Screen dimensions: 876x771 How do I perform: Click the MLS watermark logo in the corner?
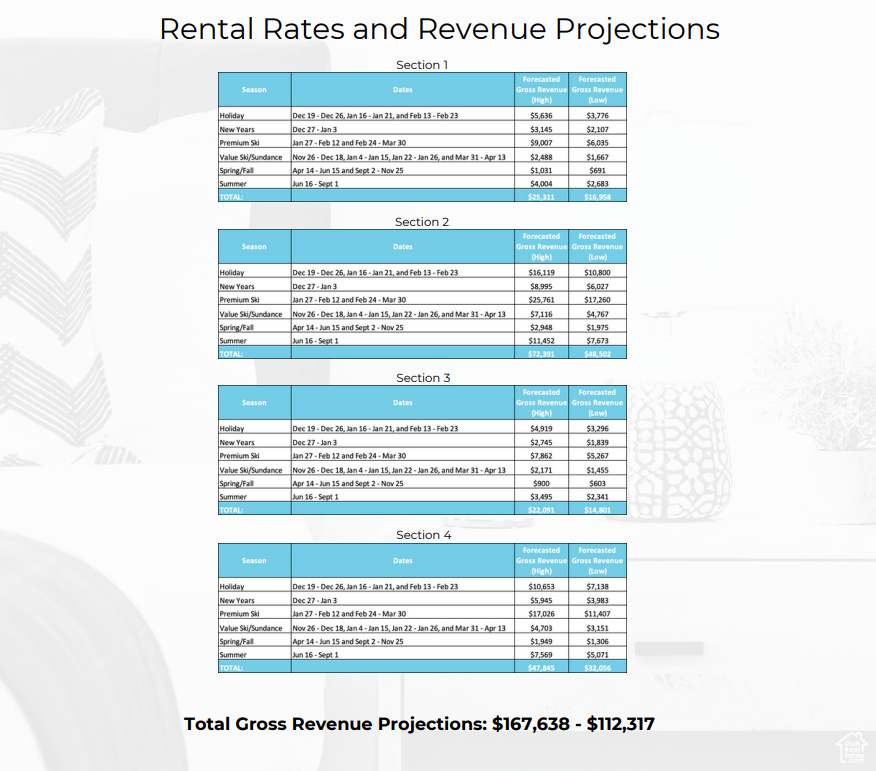(851, 746)
